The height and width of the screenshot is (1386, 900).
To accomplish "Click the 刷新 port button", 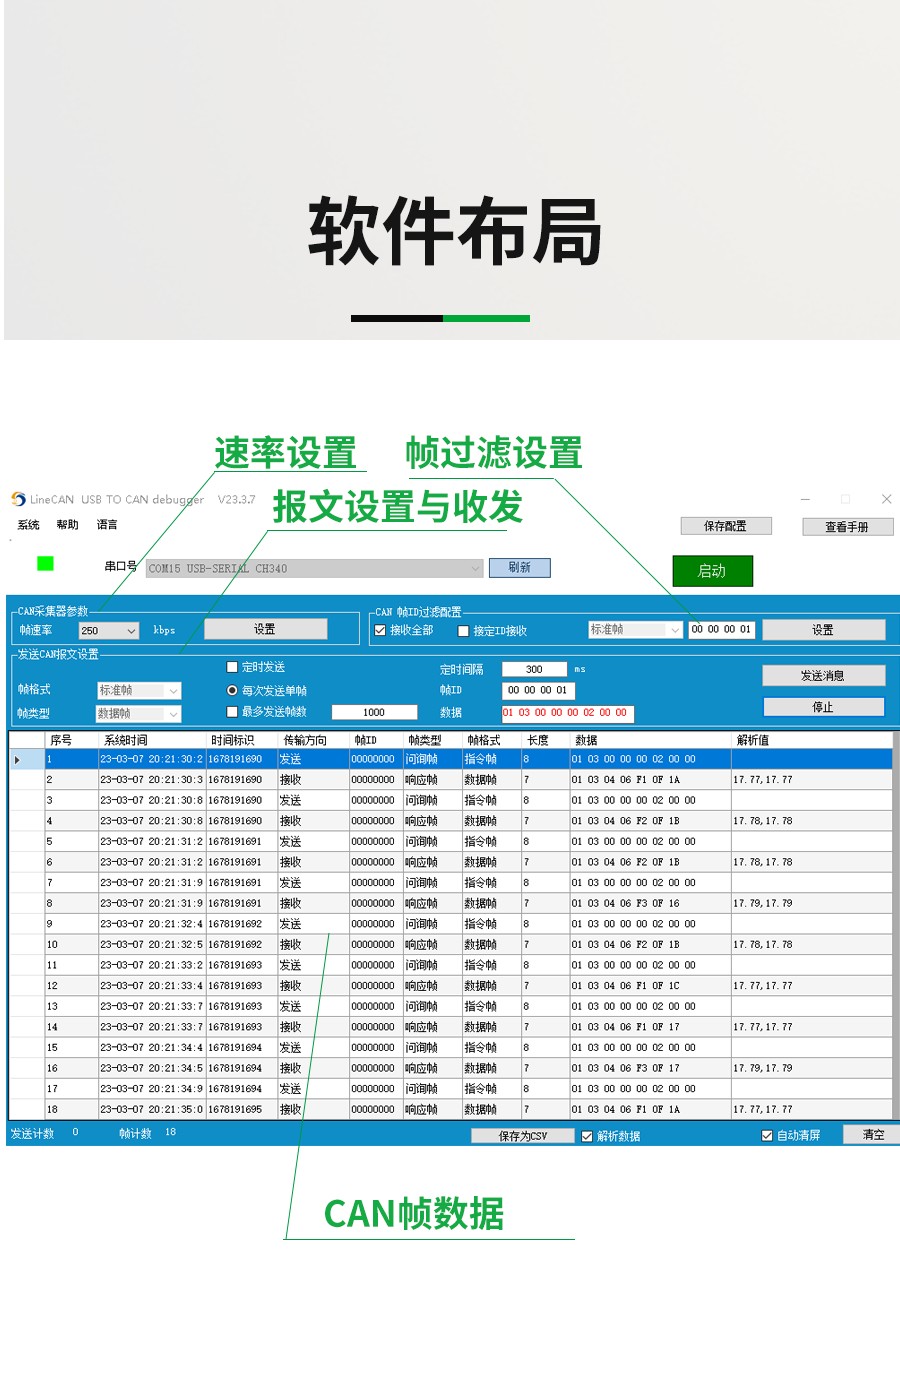I will click(x=519, y=568).
